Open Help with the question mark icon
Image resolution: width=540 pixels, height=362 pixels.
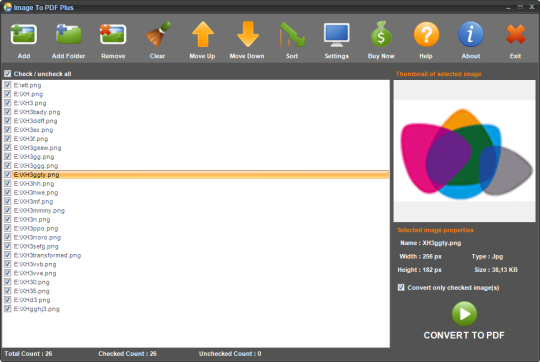point(426,34)
